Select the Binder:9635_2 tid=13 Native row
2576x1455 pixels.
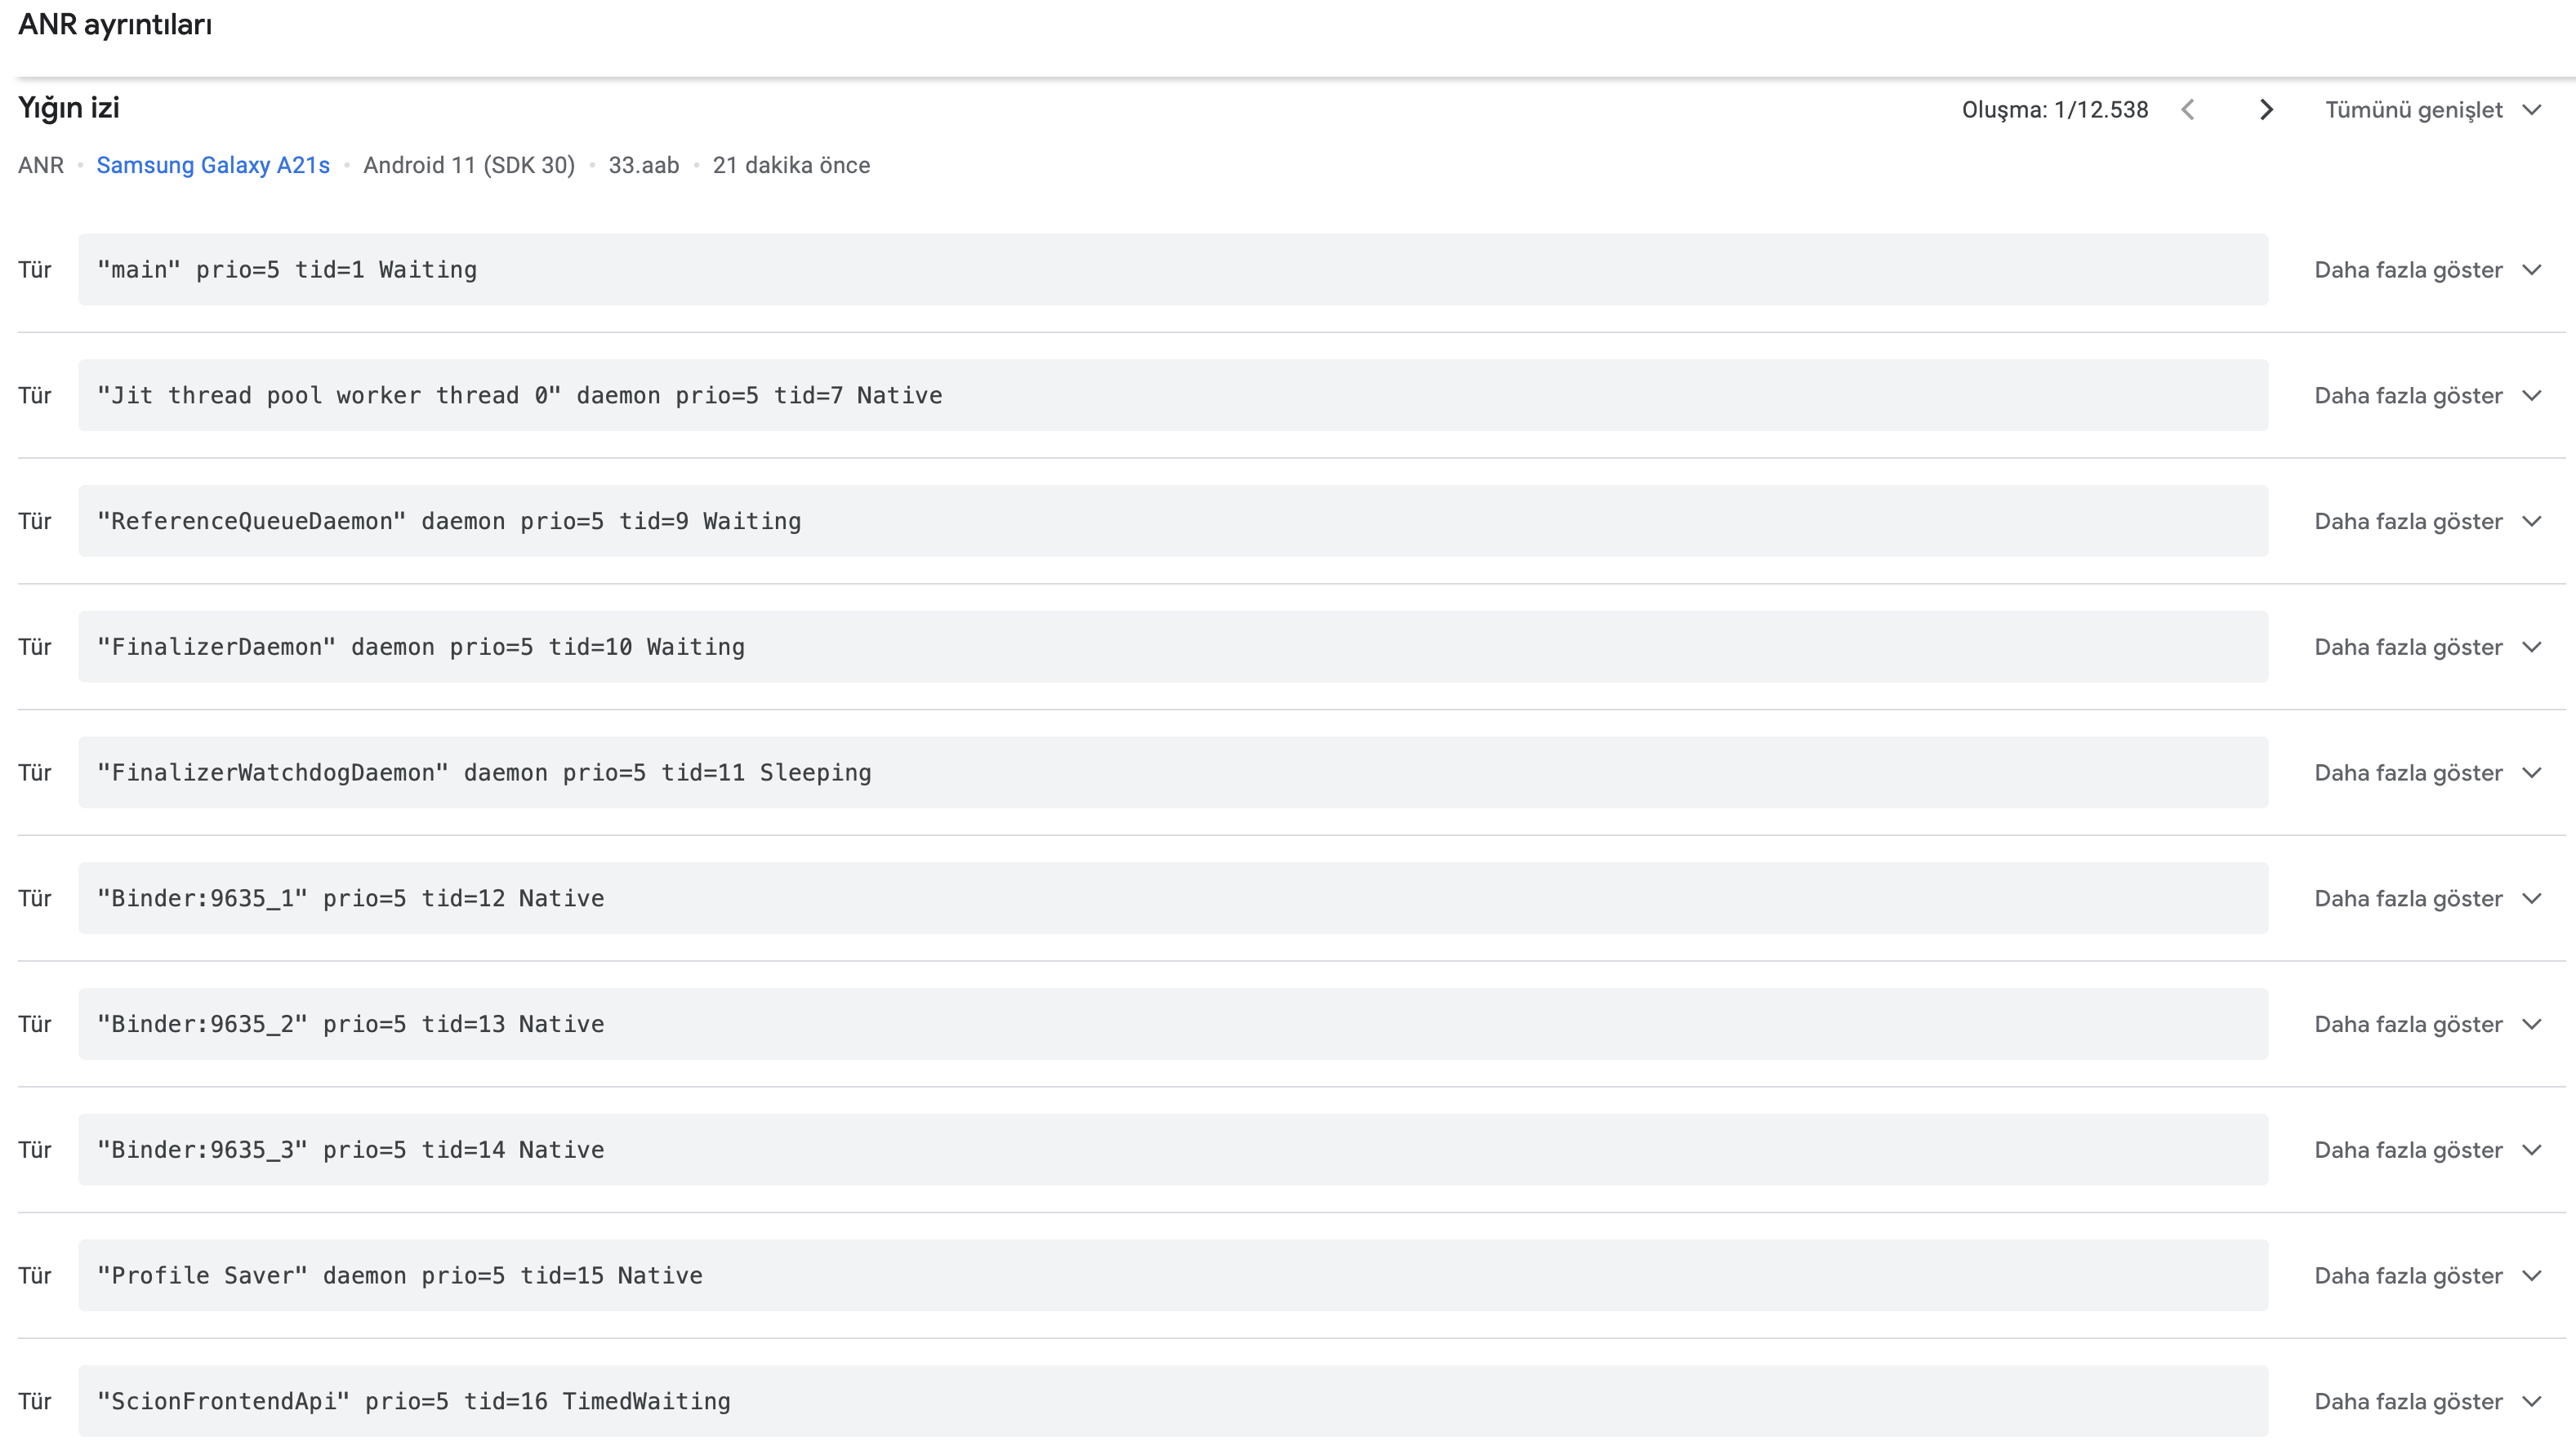(1173, 1024)
